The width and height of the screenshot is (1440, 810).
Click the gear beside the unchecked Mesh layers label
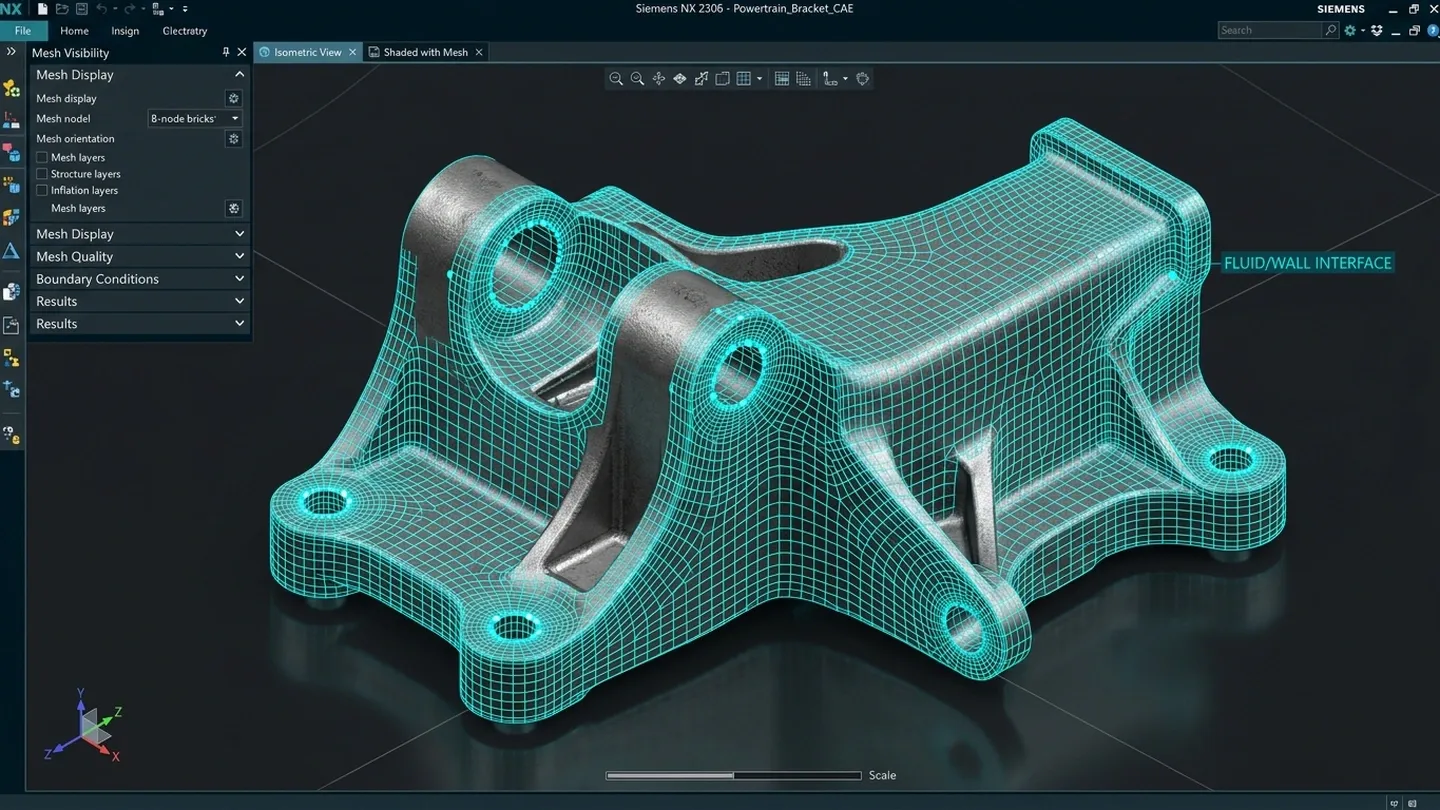pyautogui.click(x=233, y=208)
